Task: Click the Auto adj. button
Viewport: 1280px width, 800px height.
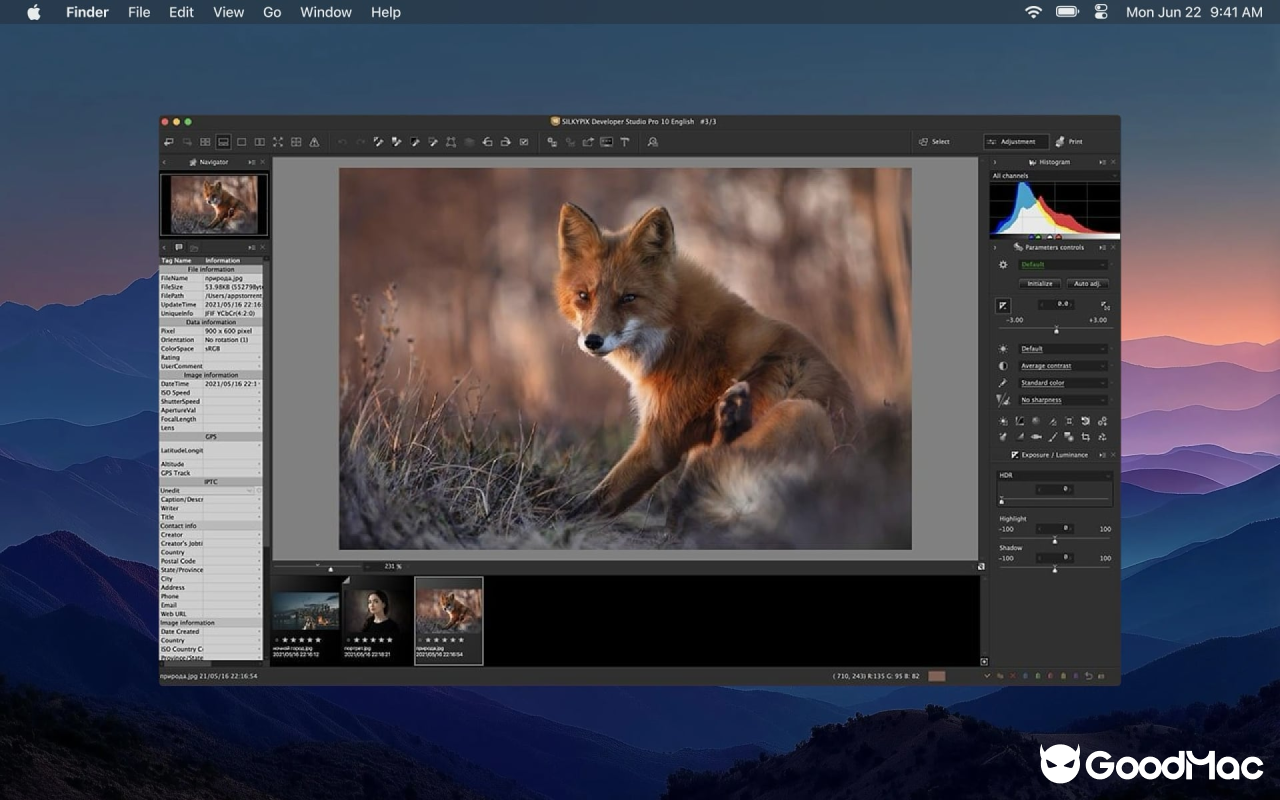Action: (x=1088, y=284)
